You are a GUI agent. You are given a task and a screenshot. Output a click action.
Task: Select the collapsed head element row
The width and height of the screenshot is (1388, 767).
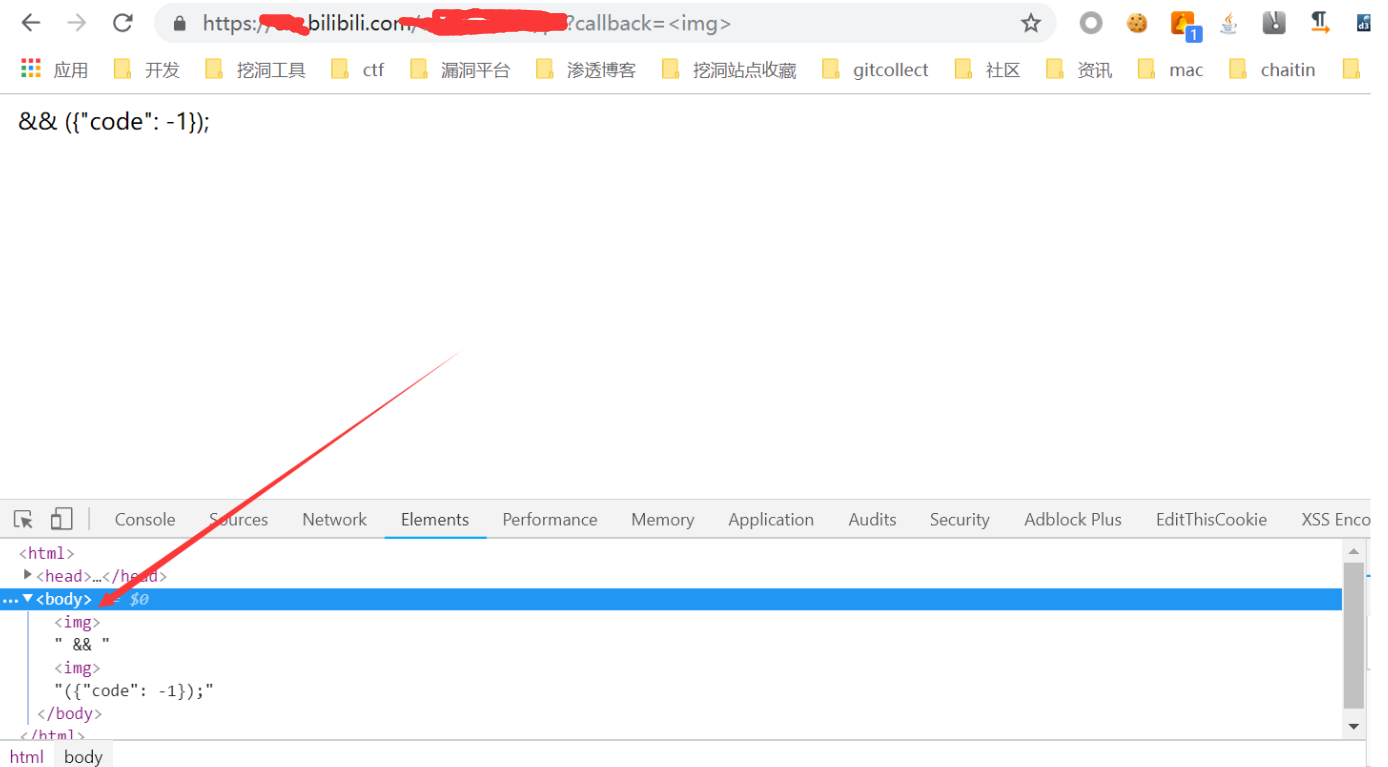click(x=102, y=576)
